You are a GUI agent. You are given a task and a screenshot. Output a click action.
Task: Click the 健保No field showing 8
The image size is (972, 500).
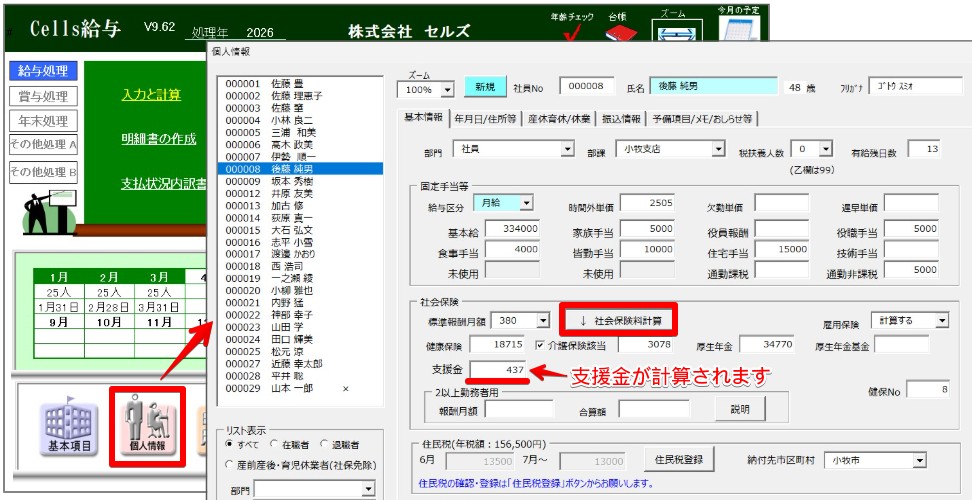coord(929,390)
